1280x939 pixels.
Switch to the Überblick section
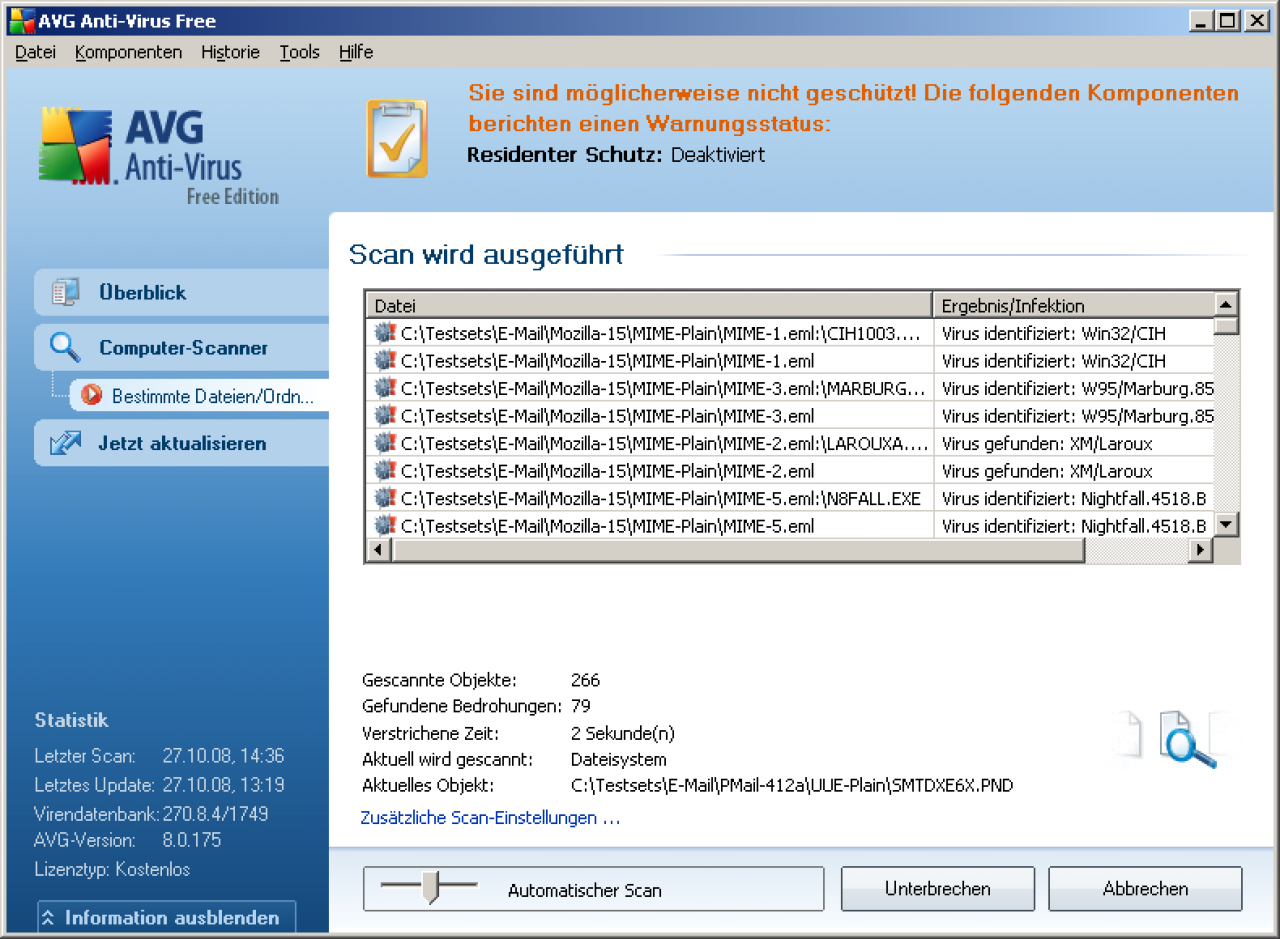pyautogui.click(x=182, y=292)
